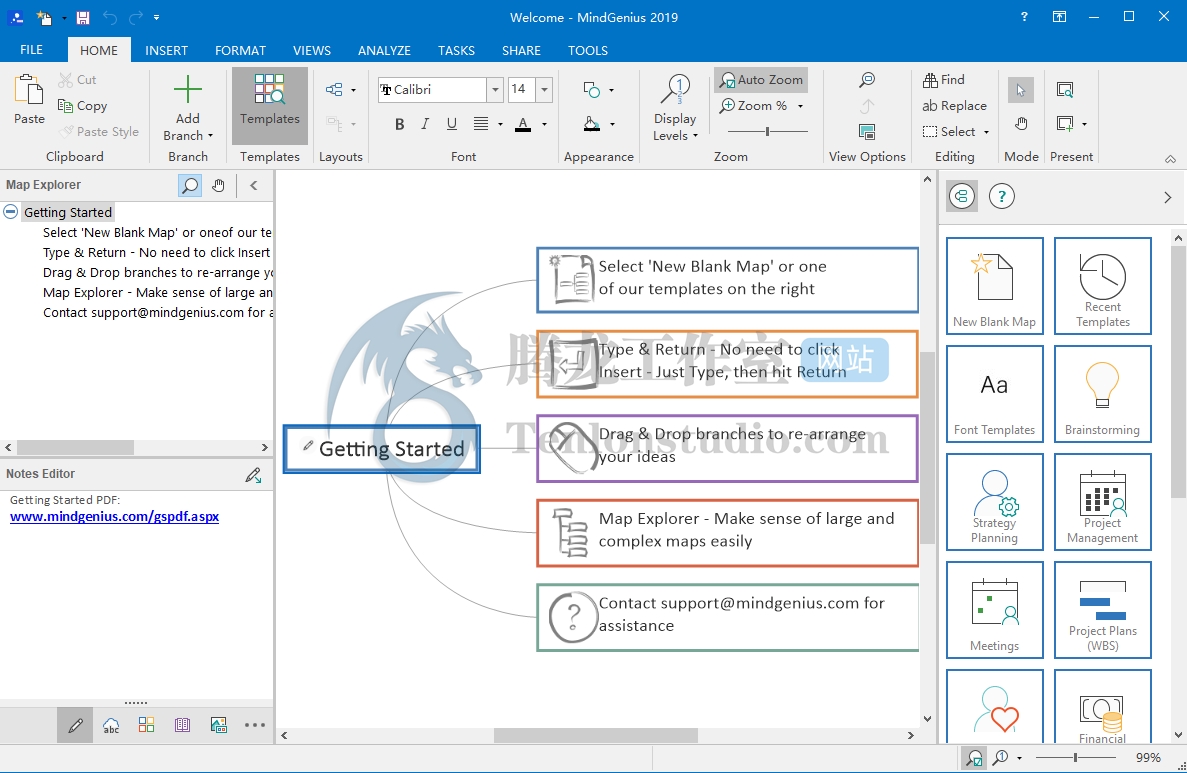This screenshot has height=773, width=1187.
Task: Click the Replace command
Action: (954, 106)
